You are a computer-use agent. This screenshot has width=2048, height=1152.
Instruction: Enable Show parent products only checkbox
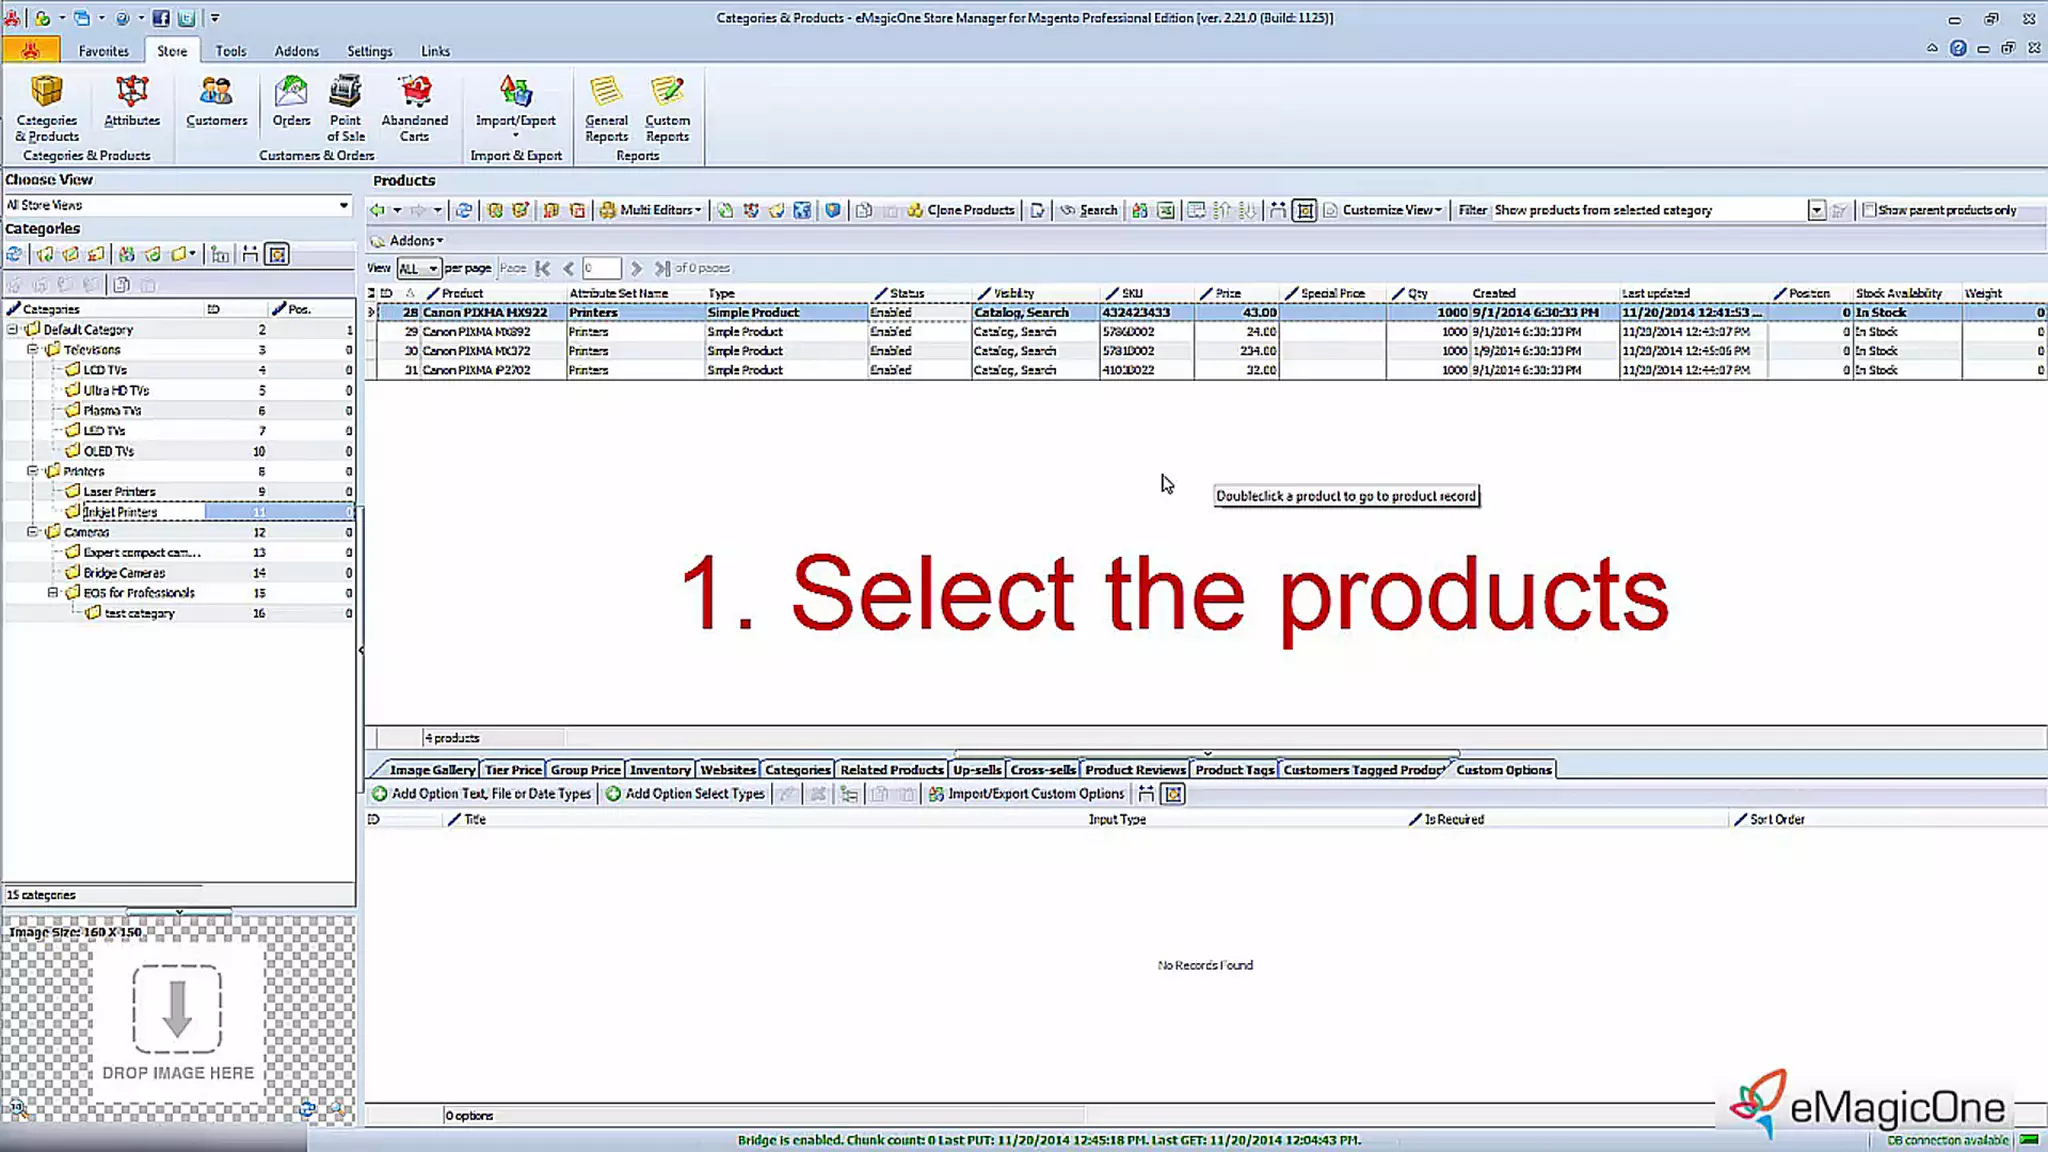click(1868, 210)
